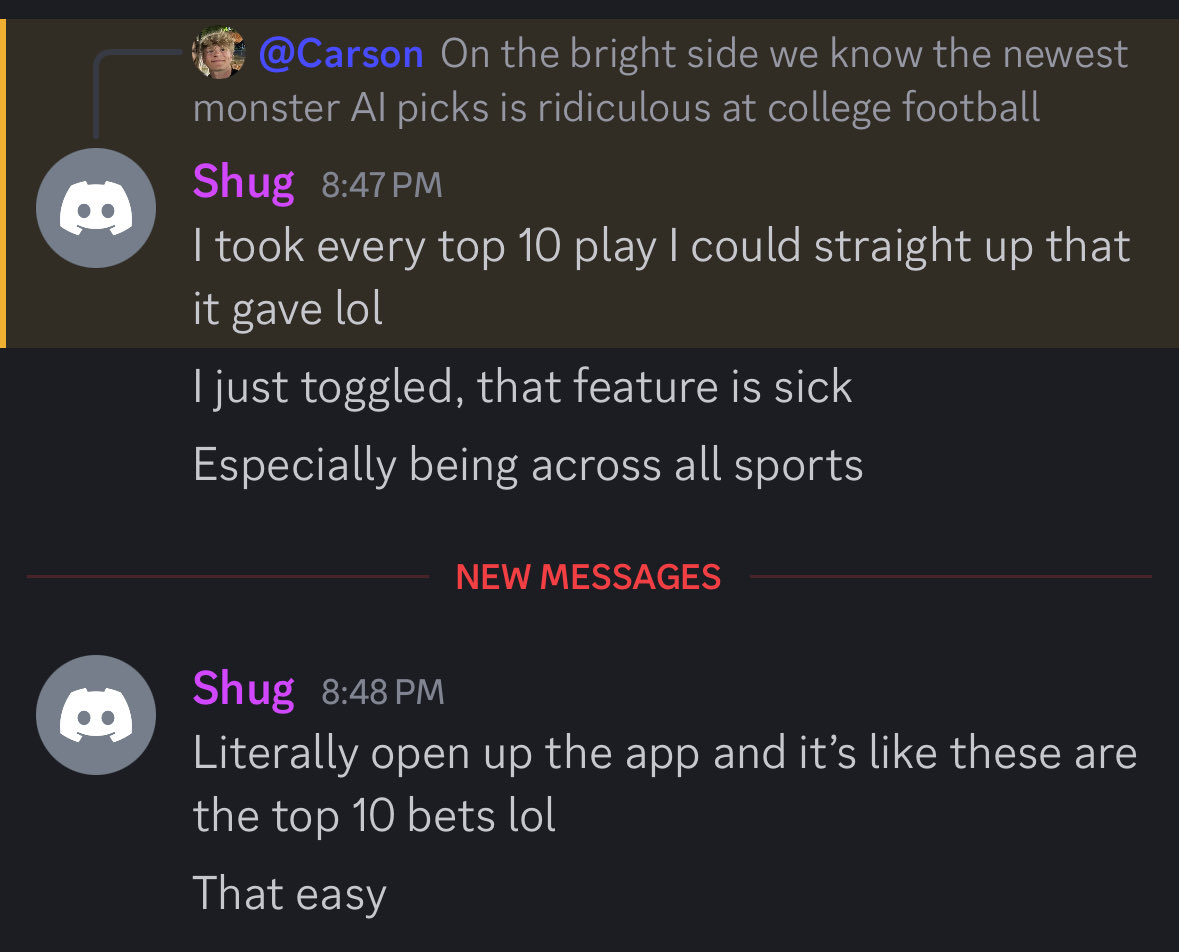
Task: Click the 8:48 PM timestamp
Action: coord(383,692)
